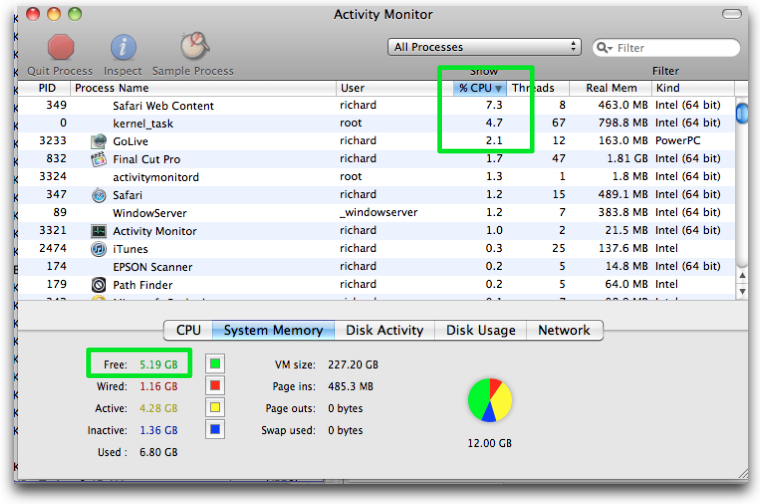Viewport: 760px width, 504px height.
Task: Click the 137.6 MB memory value
Action: pos(623,248)
